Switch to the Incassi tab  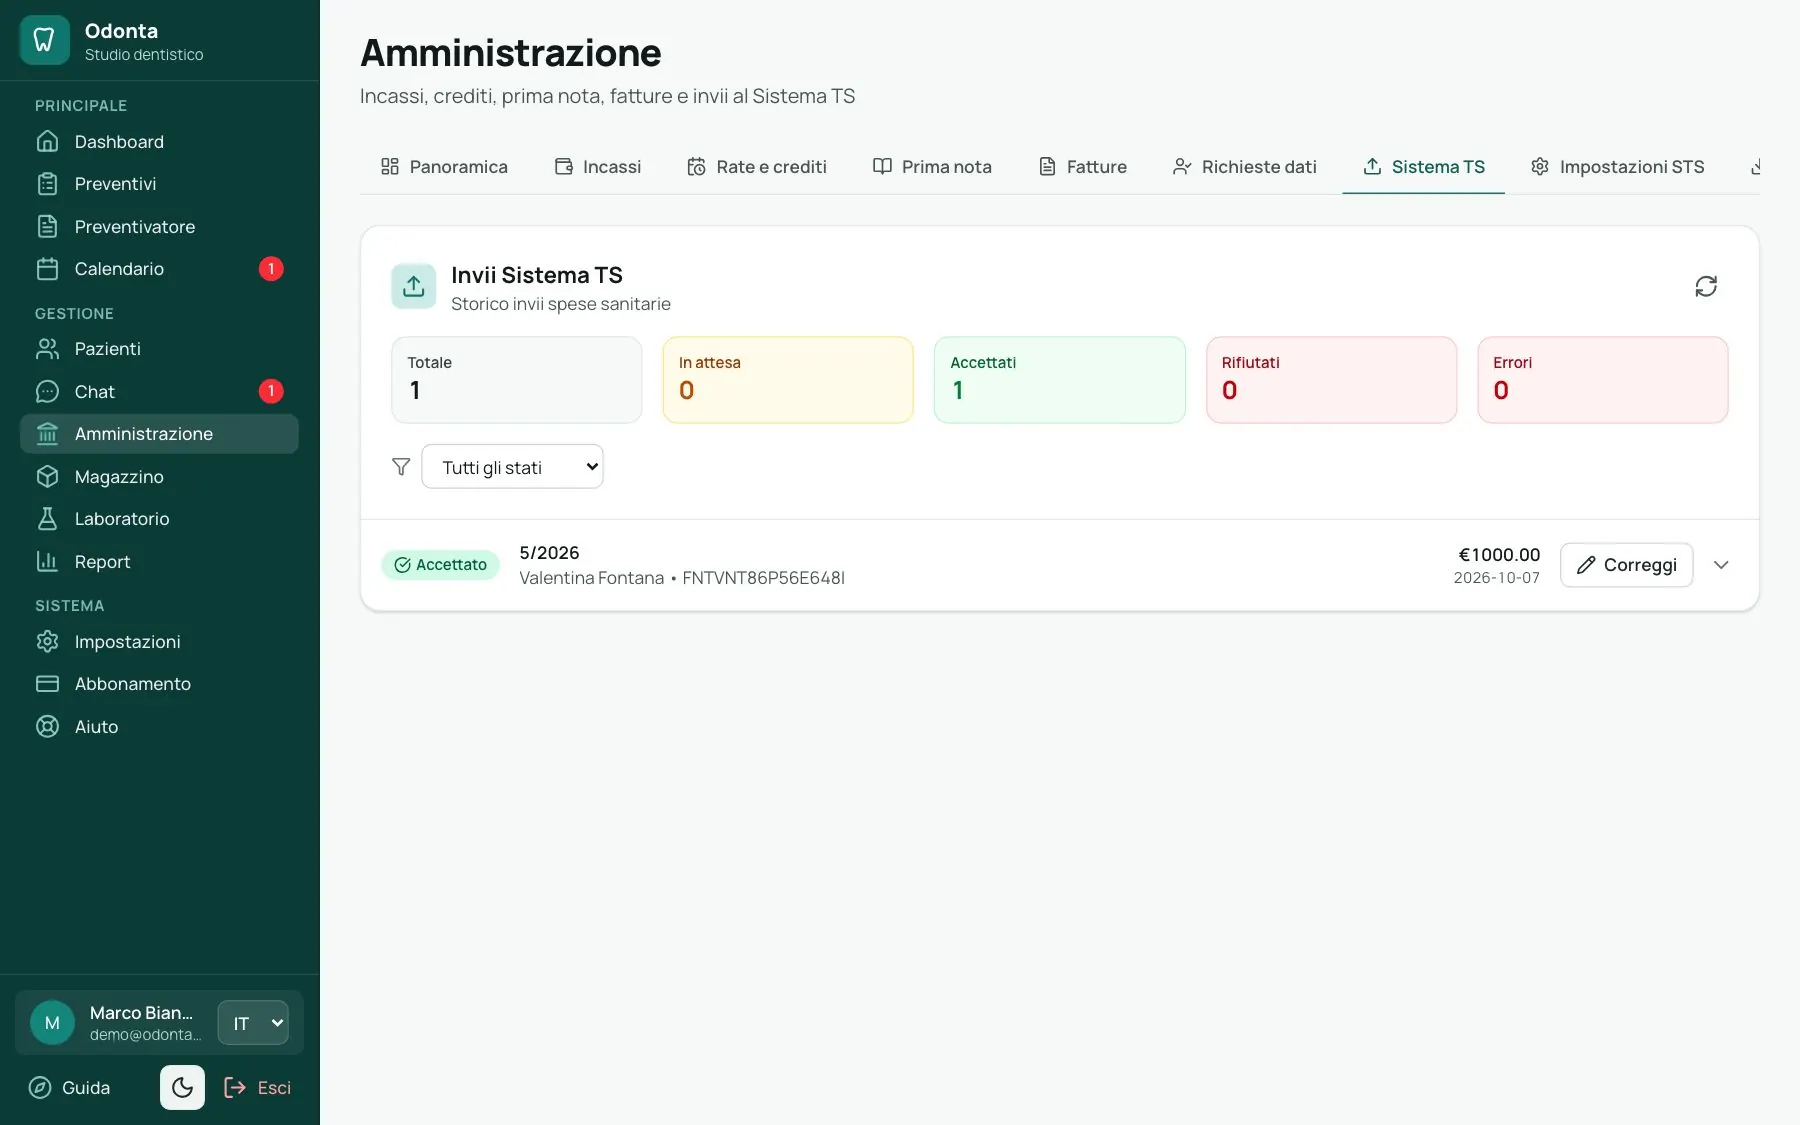598,167
